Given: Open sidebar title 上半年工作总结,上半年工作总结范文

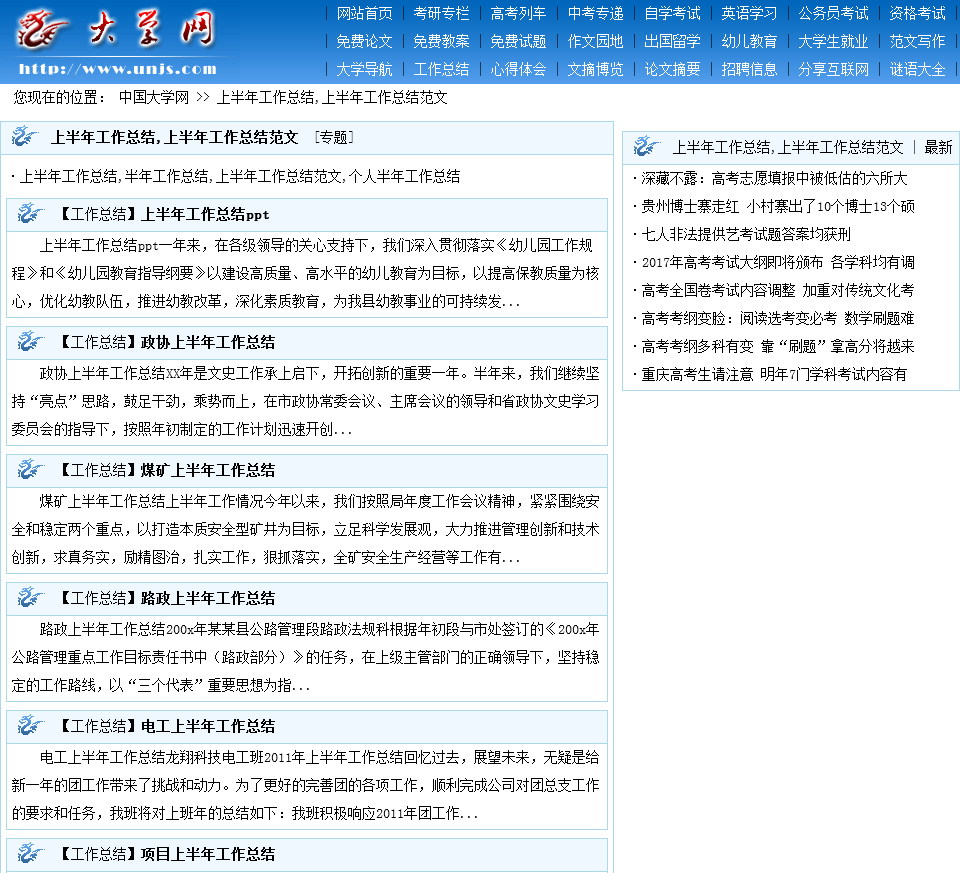Looking at the screenshot, I should [x=788, y=147].
